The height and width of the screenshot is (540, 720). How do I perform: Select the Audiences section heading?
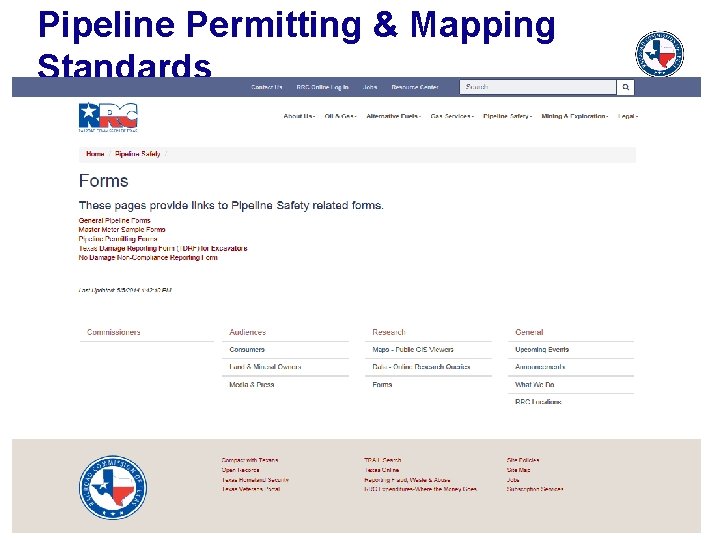(248, 332)
